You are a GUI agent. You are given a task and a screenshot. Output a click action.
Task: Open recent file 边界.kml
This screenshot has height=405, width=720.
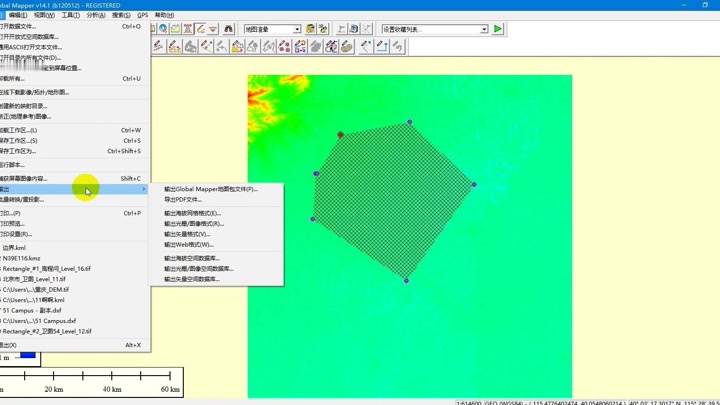73,248
